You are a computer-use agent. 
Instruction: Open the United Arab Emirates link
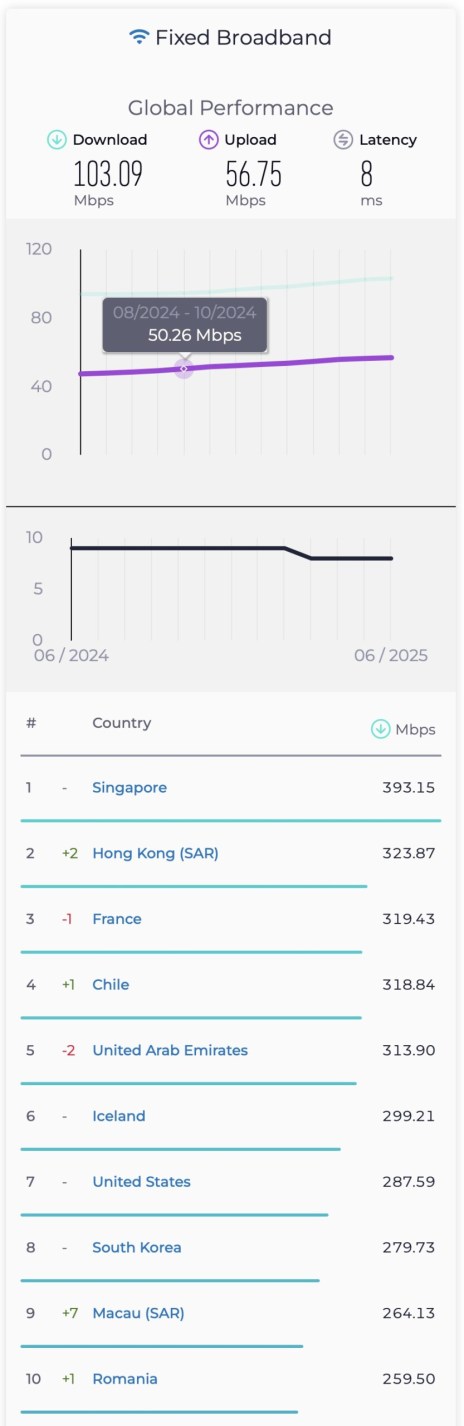[x=170, y=1050]
